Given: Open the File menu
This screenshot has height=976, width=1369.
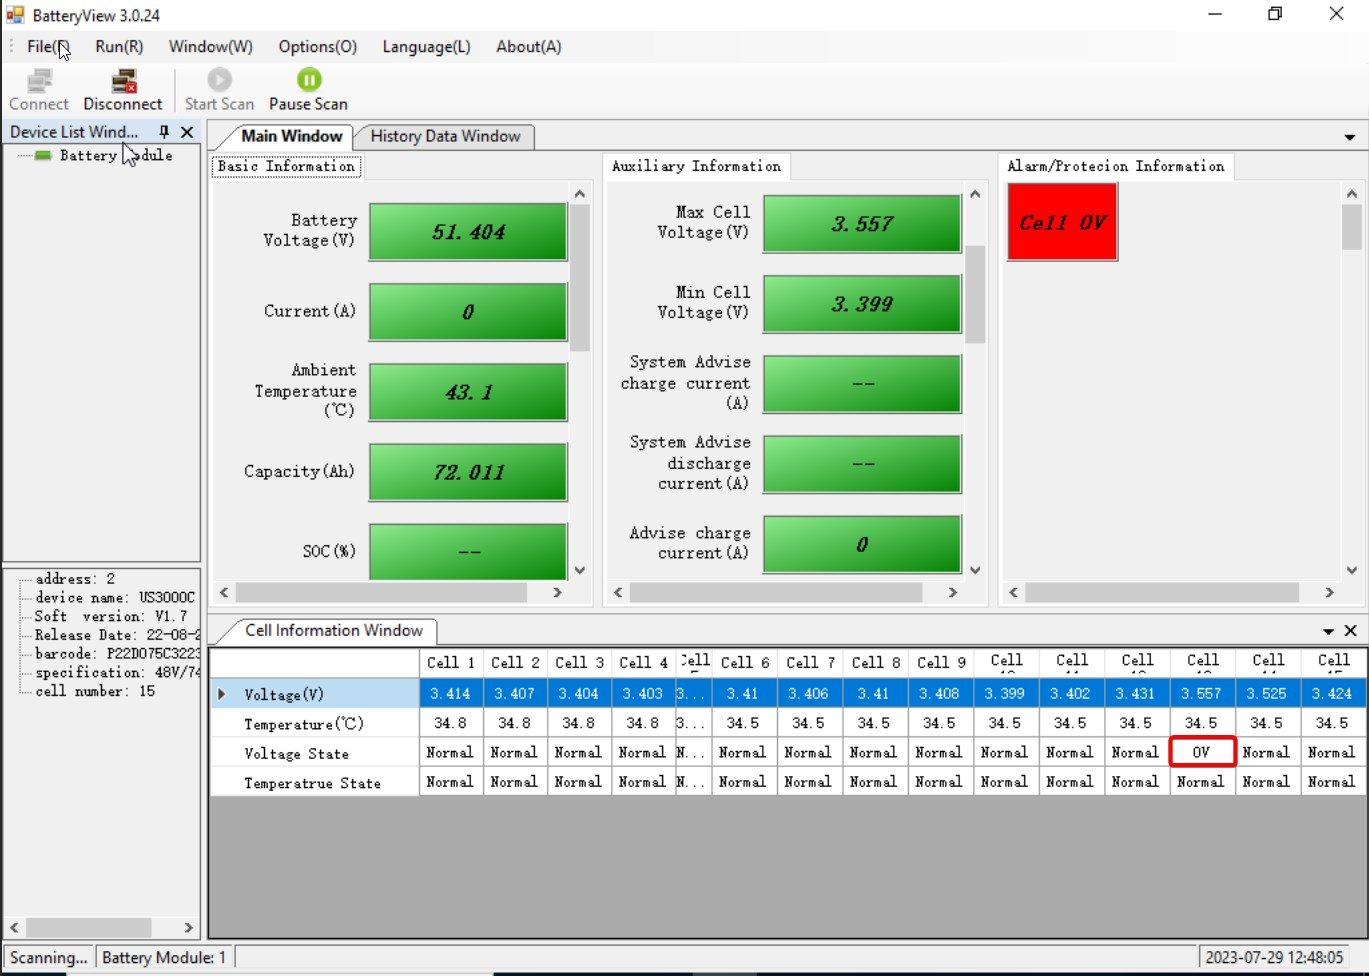Looking at the screenshot, I should (48, 47).
